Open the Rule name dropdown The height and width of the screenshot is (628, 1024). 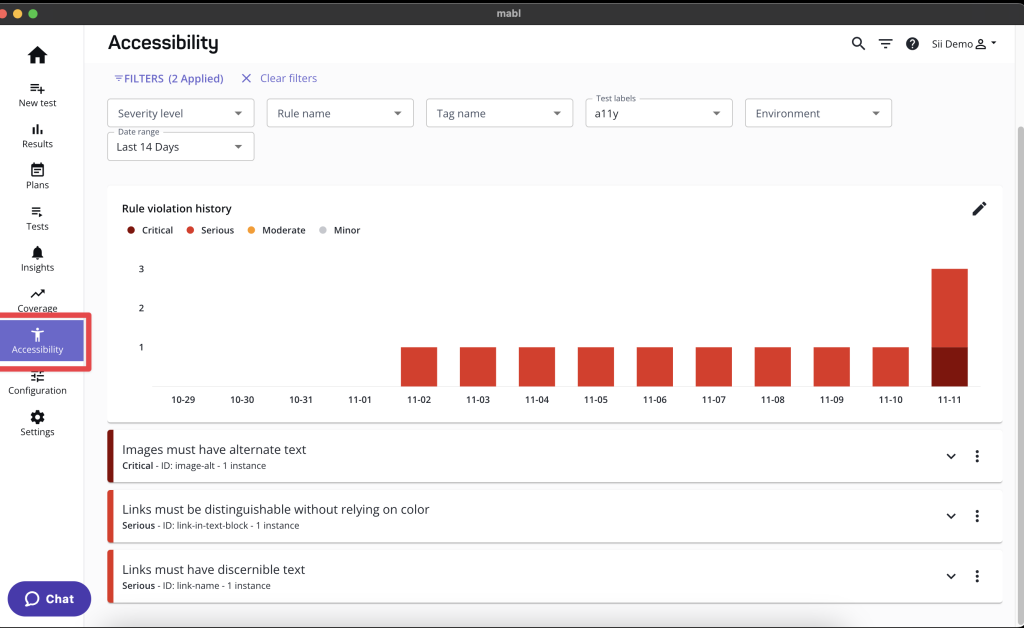[340, 113]
